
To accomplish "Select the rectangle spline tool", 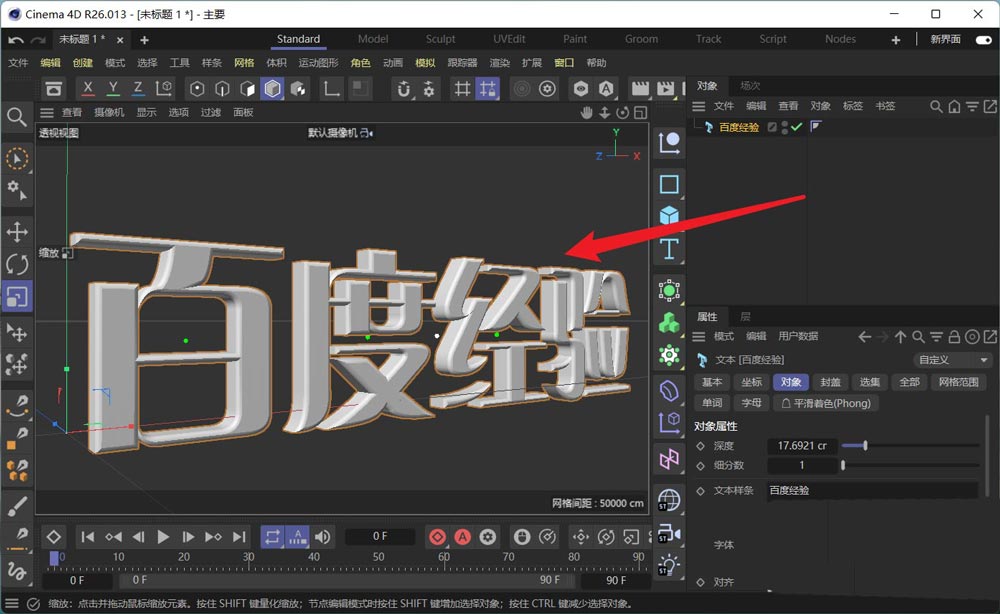I will pyautogui.click(x=669, y=184).
